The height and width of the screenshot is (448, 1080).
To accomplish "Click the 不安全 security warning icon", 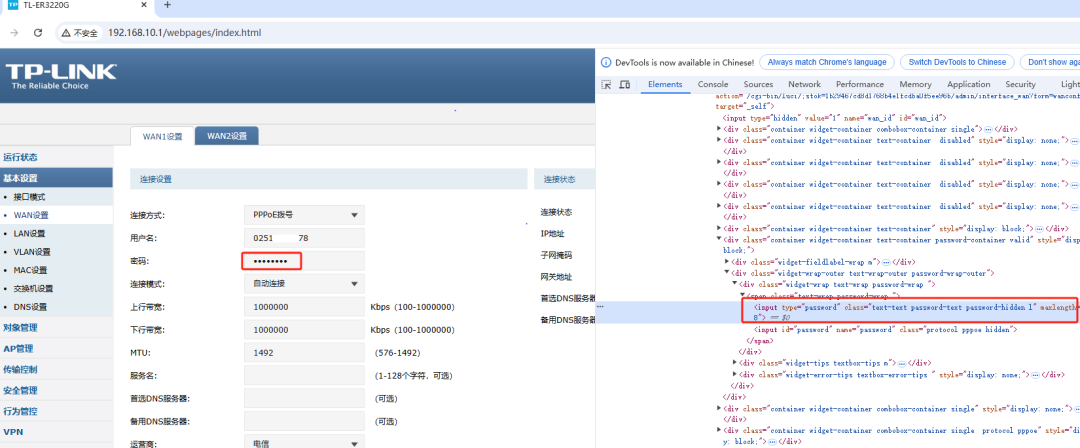I will click(x=67, y=33).
